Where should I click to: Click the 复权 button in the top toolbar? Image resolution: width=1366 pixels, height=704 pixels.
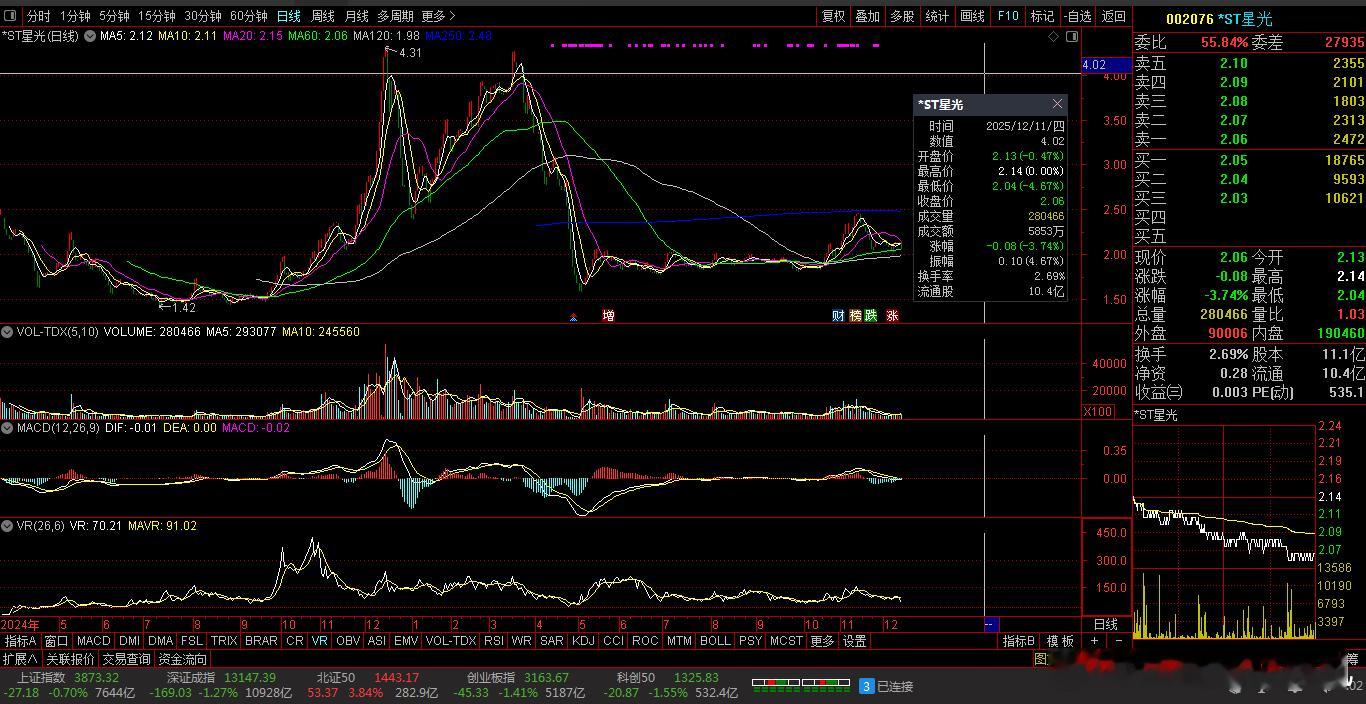point(833,16)
